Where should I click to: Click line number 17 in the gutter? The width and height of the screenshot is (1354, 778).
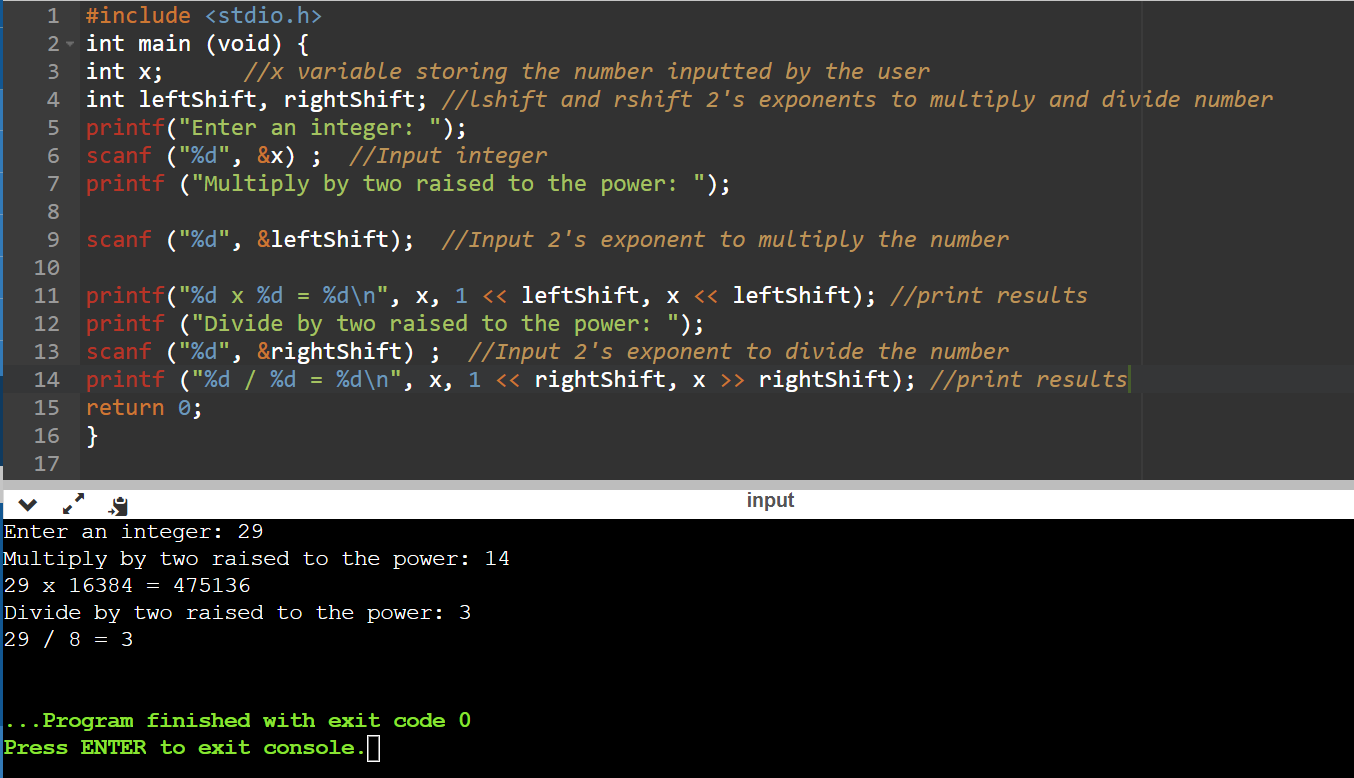pyautogui.click(x=47, y=464)
